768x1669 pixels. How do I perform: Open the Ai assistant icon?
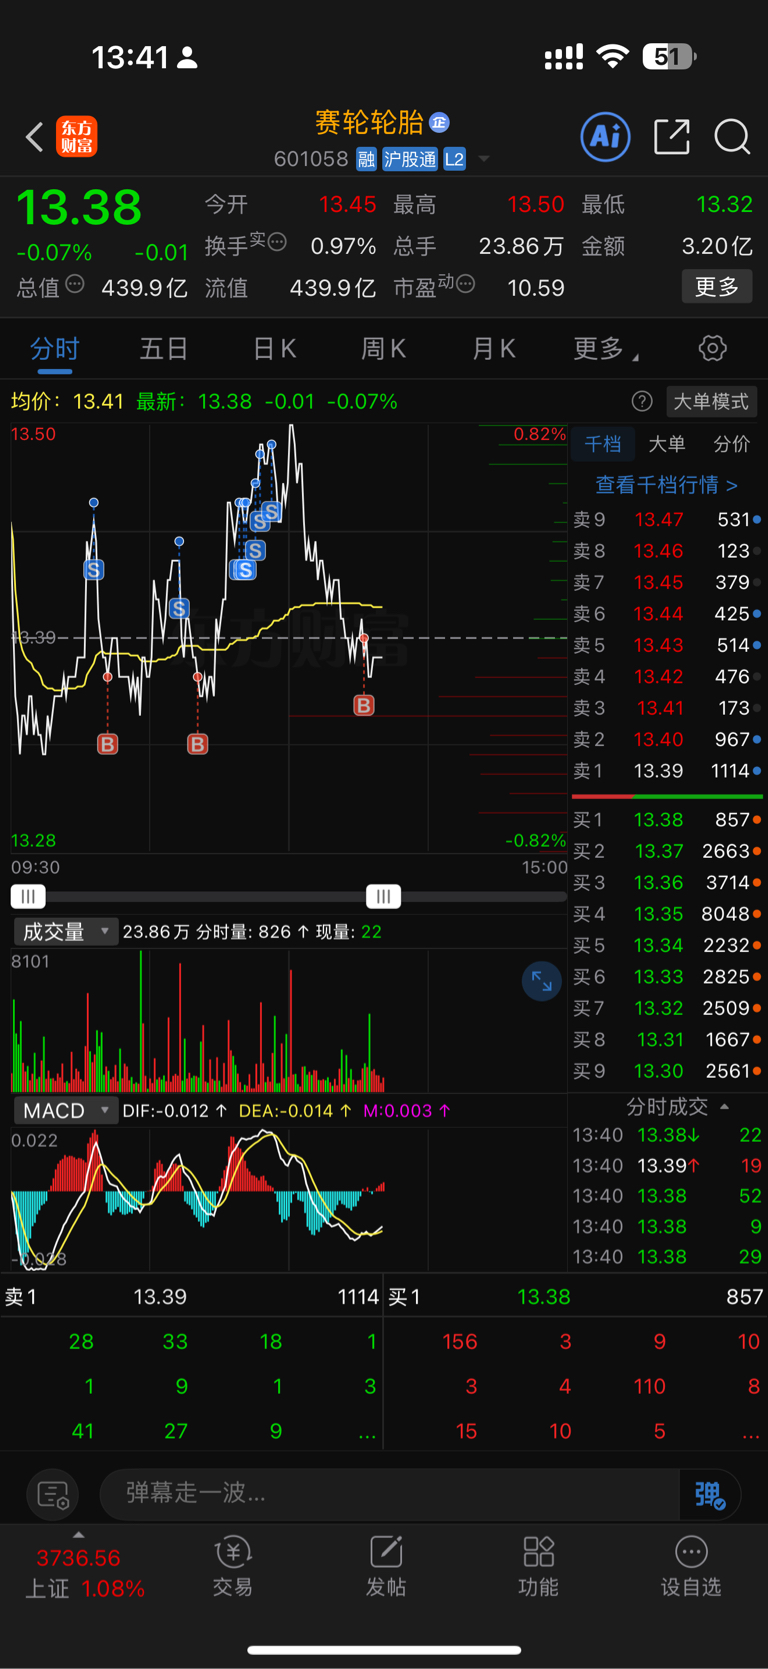[x=606, y=136]
